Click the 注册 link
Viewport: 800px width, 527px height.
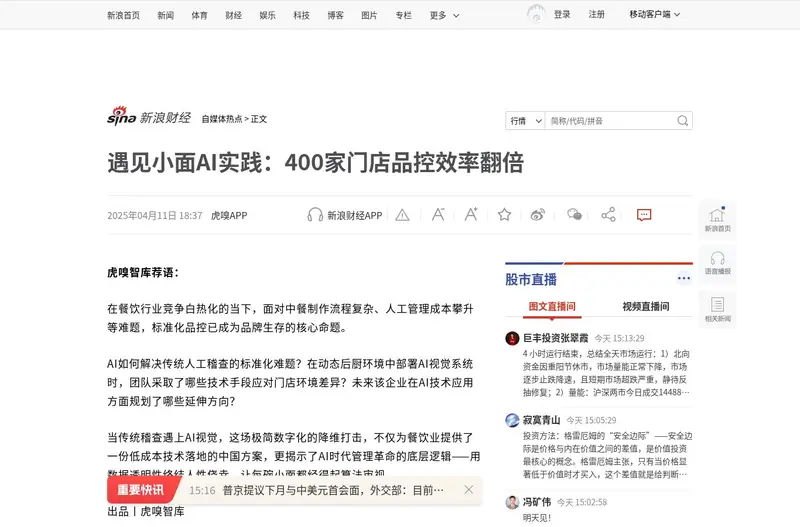pyautogui.click(x=596, y=14)
